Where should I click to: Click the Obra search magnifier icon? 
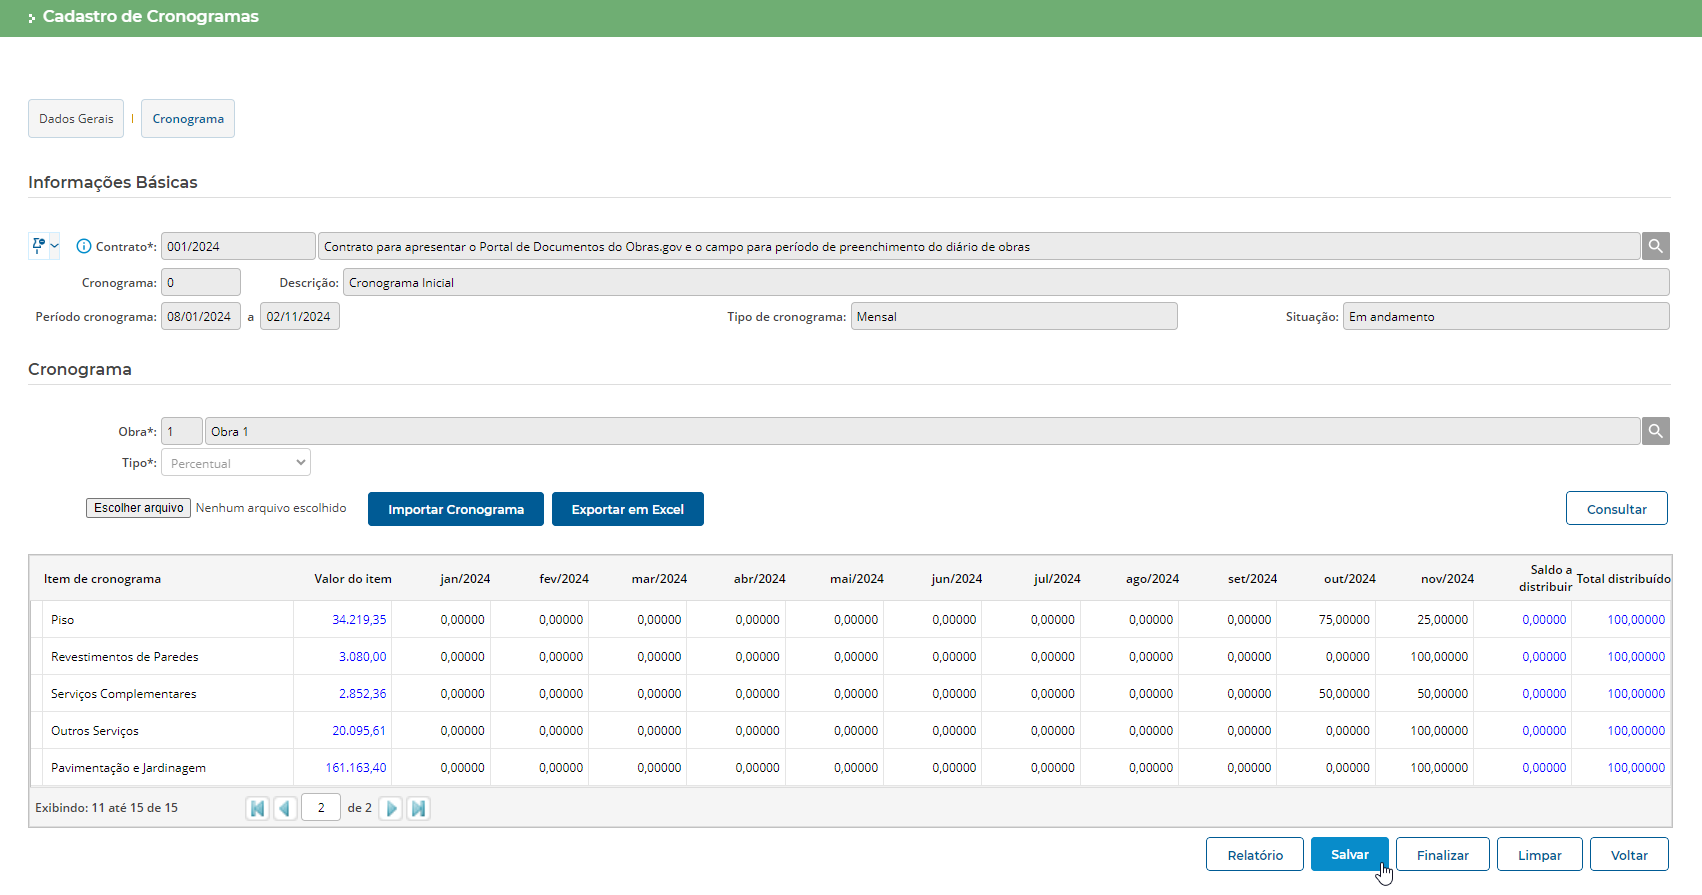(1655, 431)
